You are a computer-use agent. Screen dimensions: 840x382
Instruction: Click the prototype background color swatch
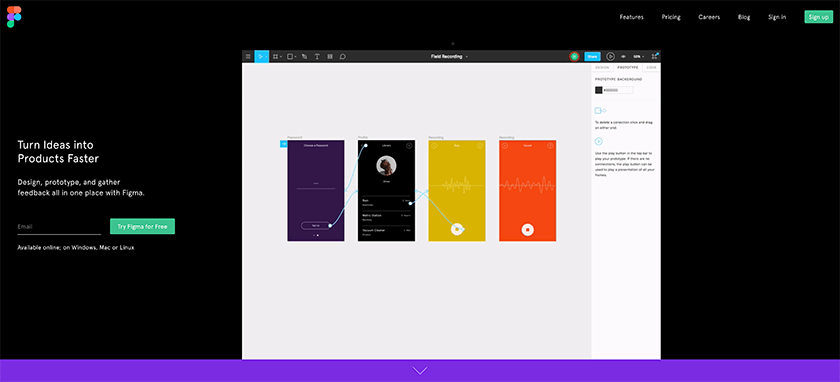click(x=598, y=90)
